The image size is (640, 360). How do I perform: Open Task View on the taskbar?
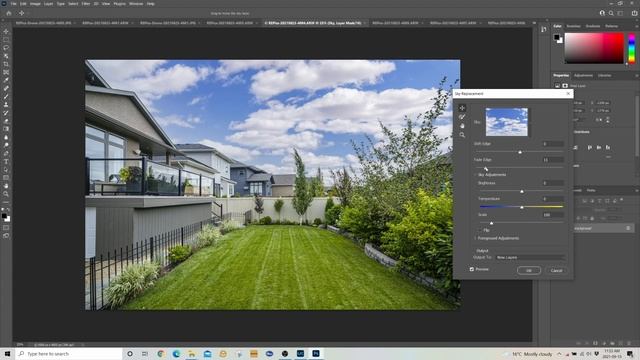[x=145, y=353]
